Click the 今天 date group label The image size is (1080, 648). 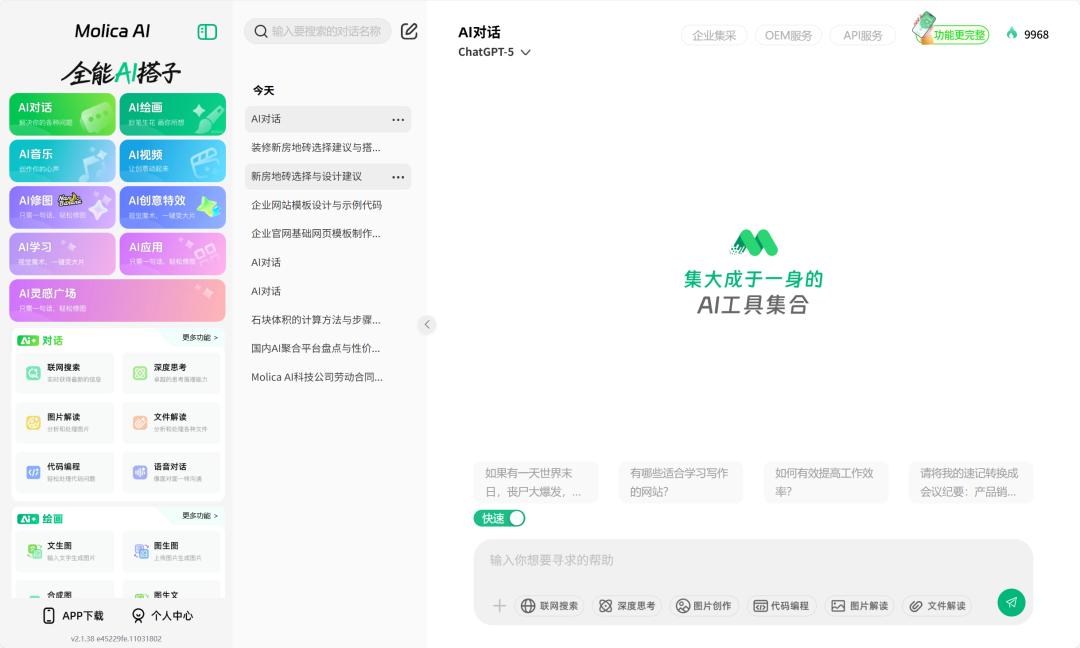point(263,90)
